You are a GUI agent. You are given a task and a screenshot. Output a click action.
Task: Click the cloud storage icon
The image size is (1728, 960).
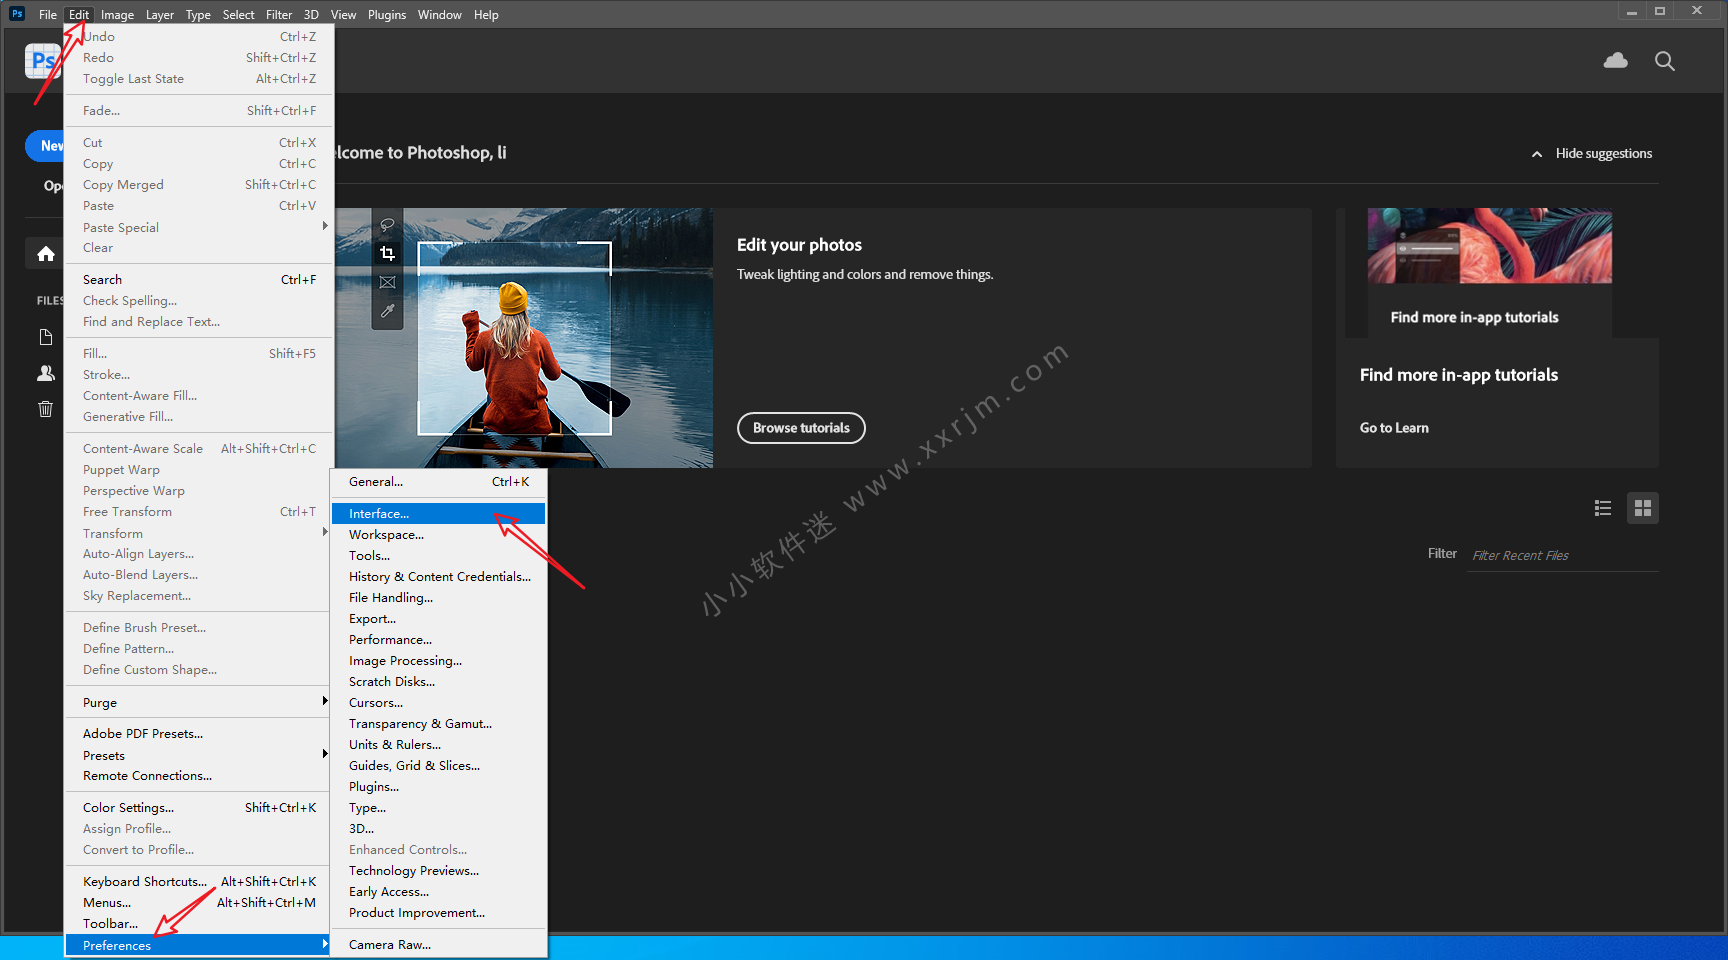[x=1615, y=61]
